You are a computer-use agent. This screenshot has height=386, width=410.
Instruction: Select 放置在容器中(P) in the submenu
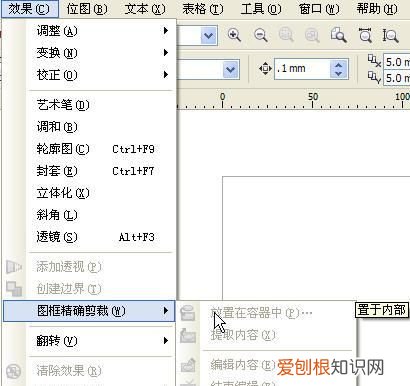266,313
